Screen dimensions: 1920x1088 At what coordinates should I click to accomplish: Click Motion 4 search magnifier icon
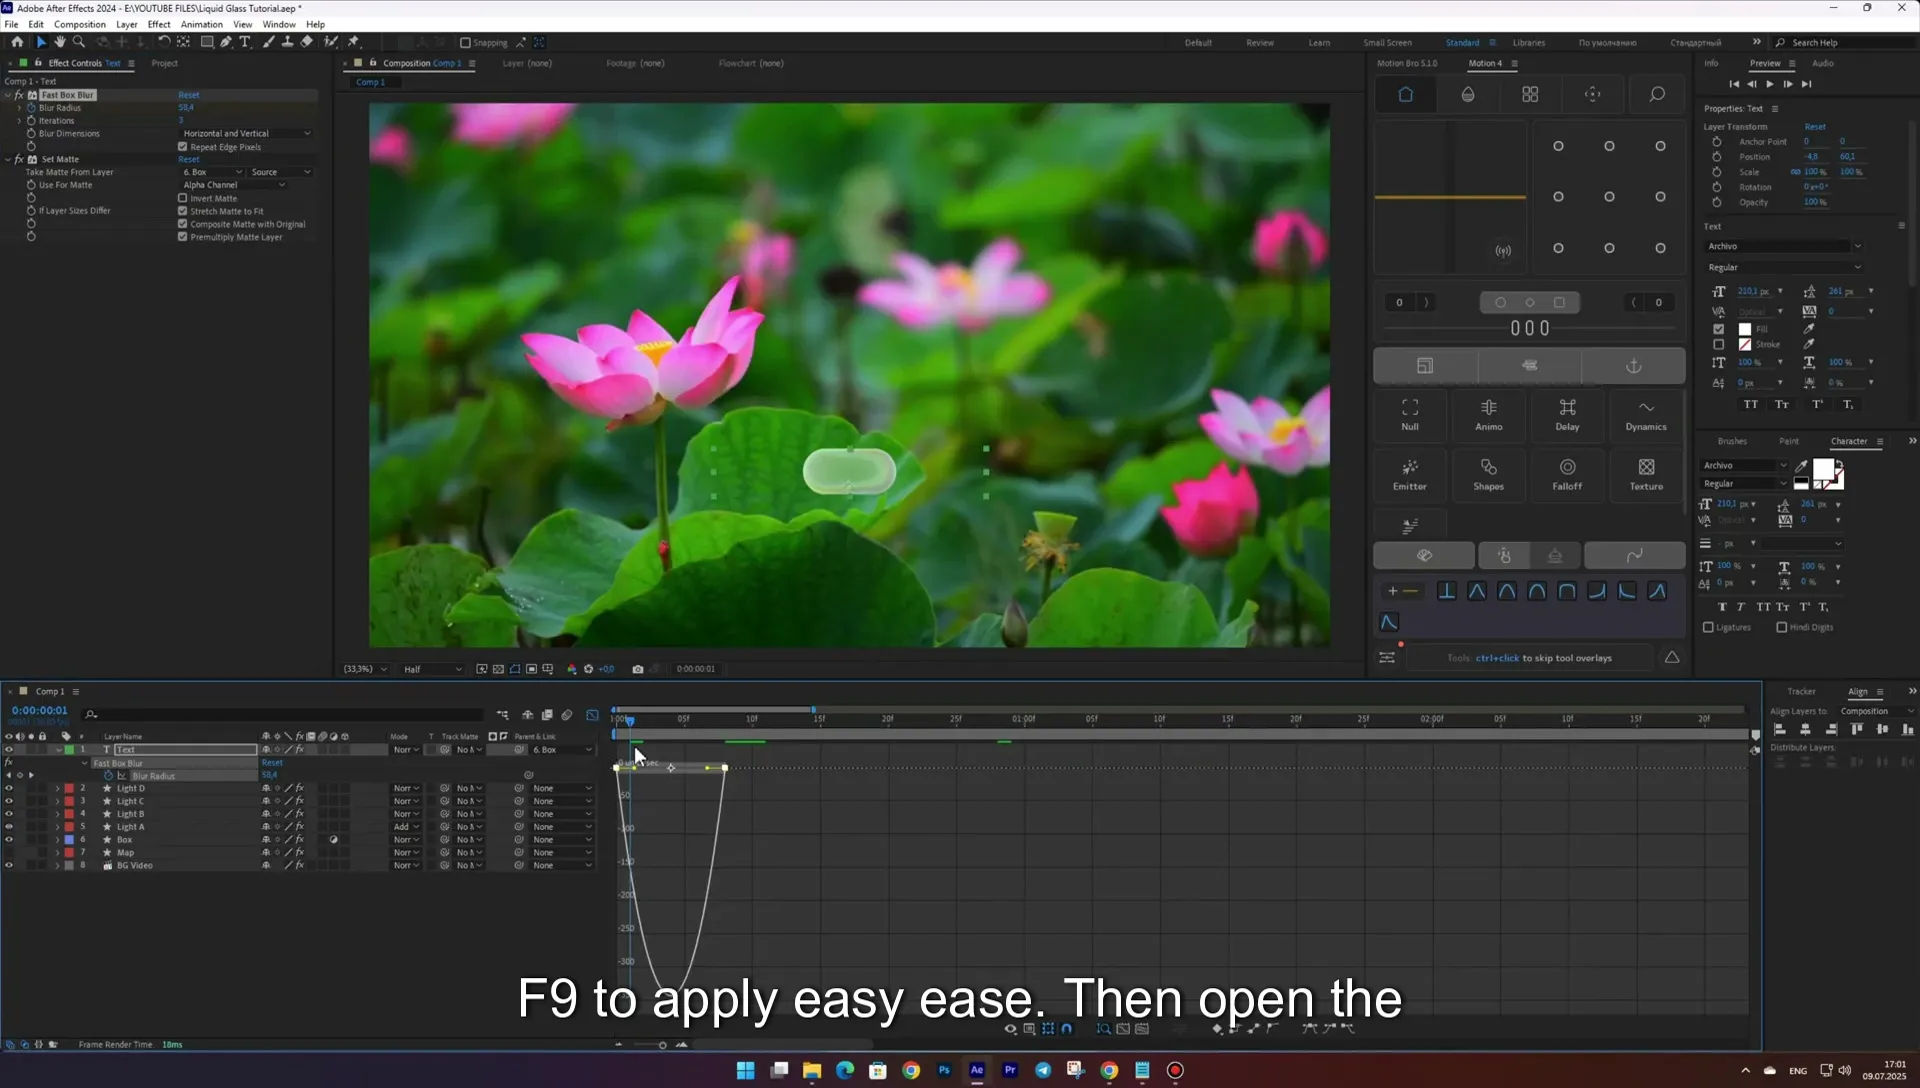1657,94
